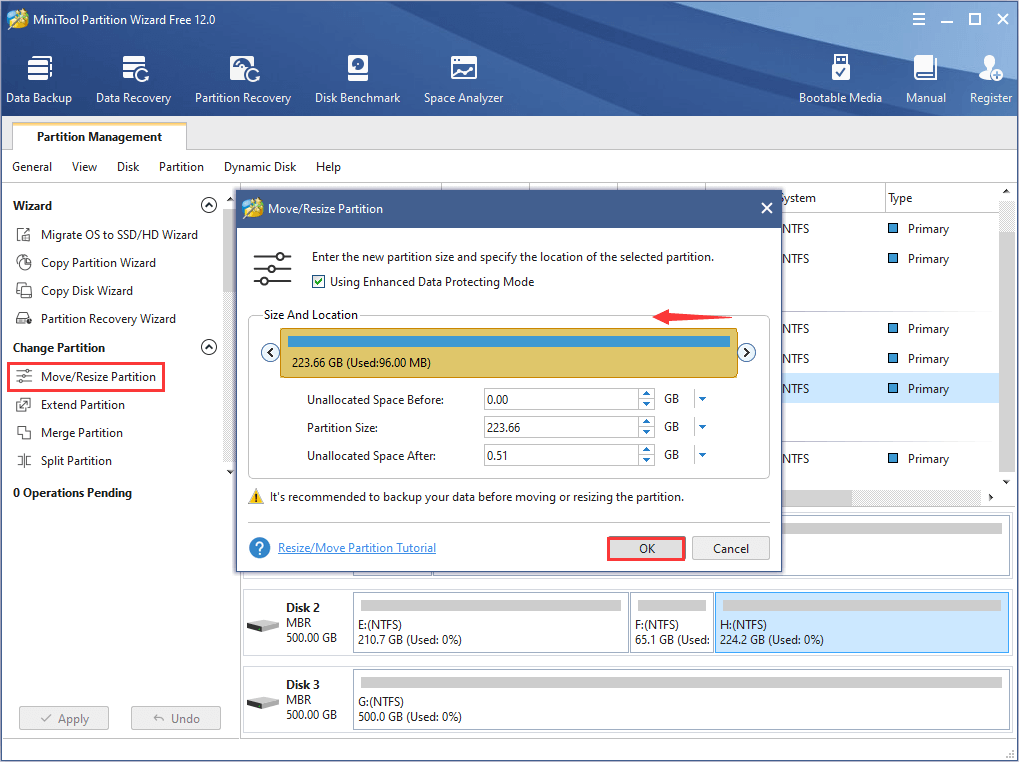The image size is (1019, 762).
Task: Open the Space Analyzer
Action: tap(463, 79)
